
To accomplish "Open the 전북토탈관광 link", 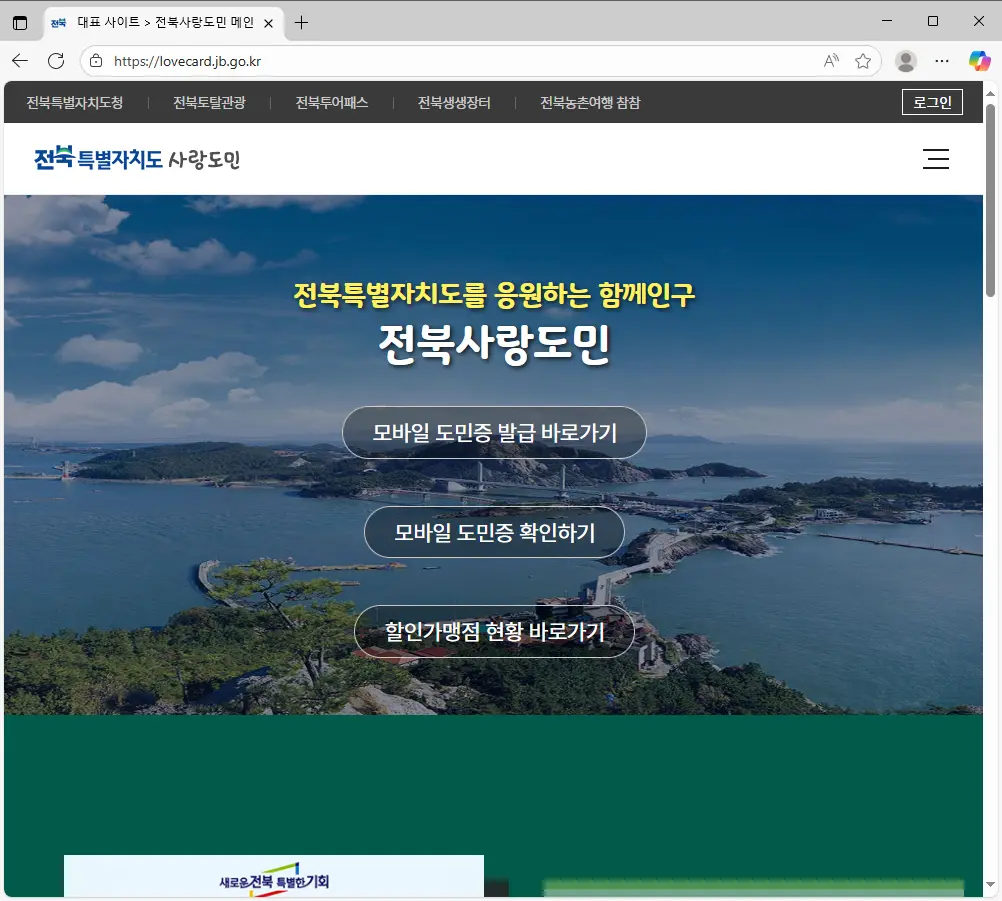I will 210,102.
